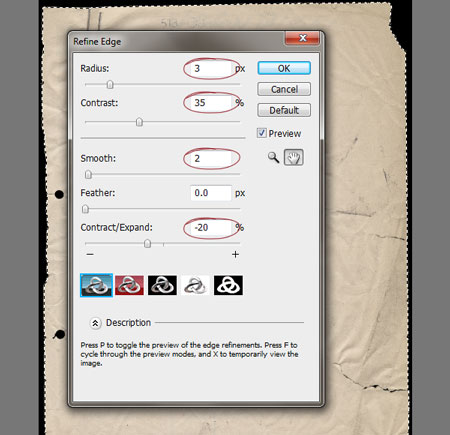Click the Refine Edge title bar text

[97, 42]
